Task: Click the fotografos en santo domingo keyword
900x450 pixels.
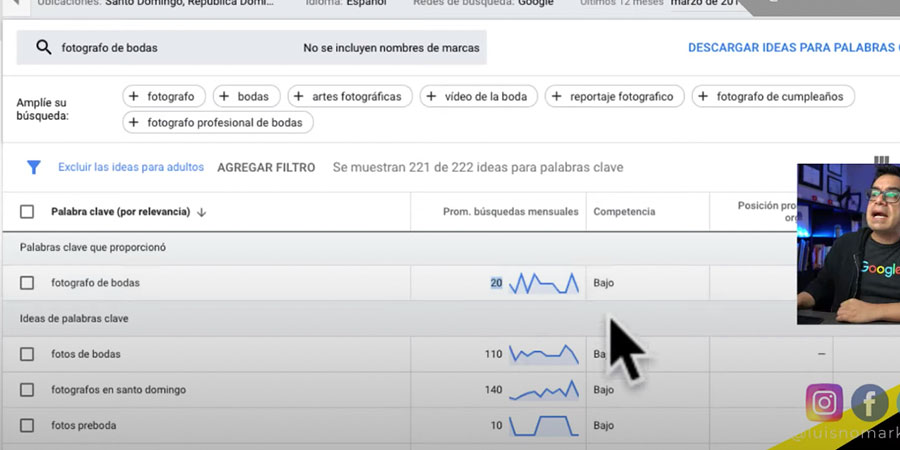Action: [118, 390]
